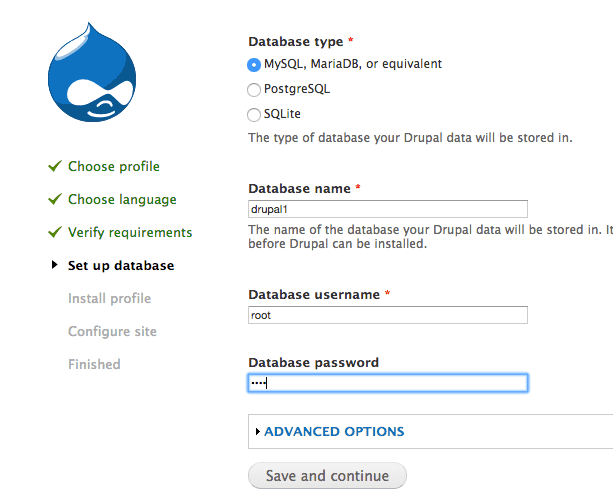Image resolution: width=613 pixels, height=494 pixels.
Task: Click the Configure site step
Action: pyautogui.click(x=112, y=331)
